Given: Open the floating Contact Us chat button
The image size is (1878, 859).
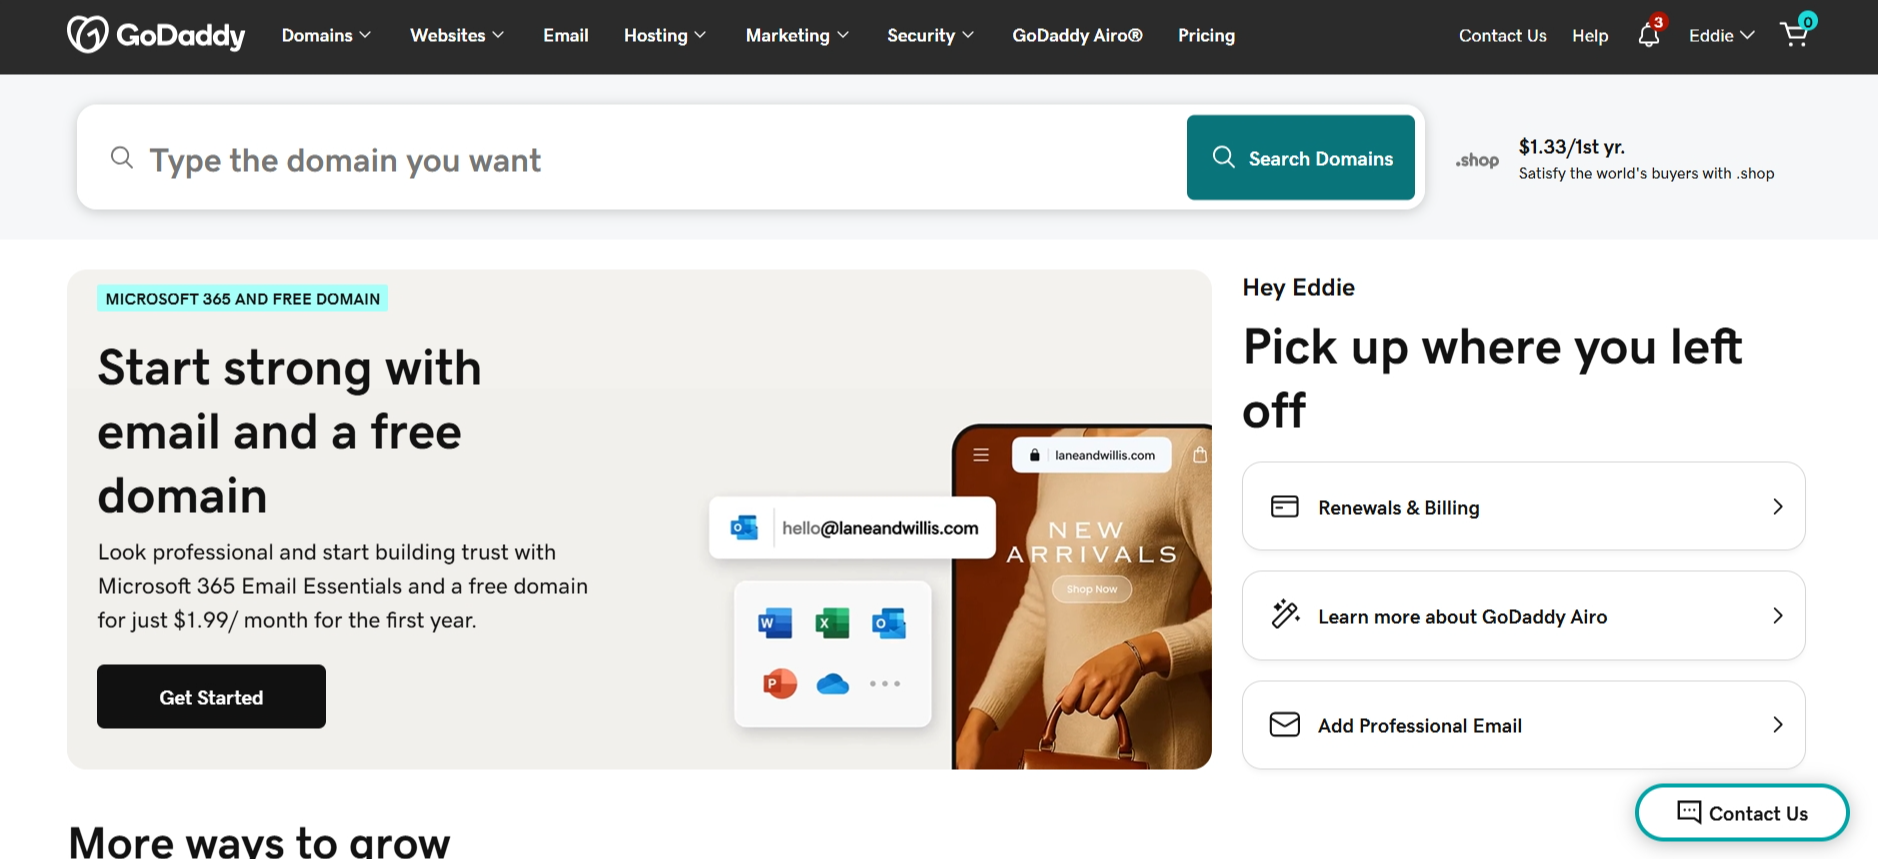Looking at the screenshot, I should tap(1742, 812).
